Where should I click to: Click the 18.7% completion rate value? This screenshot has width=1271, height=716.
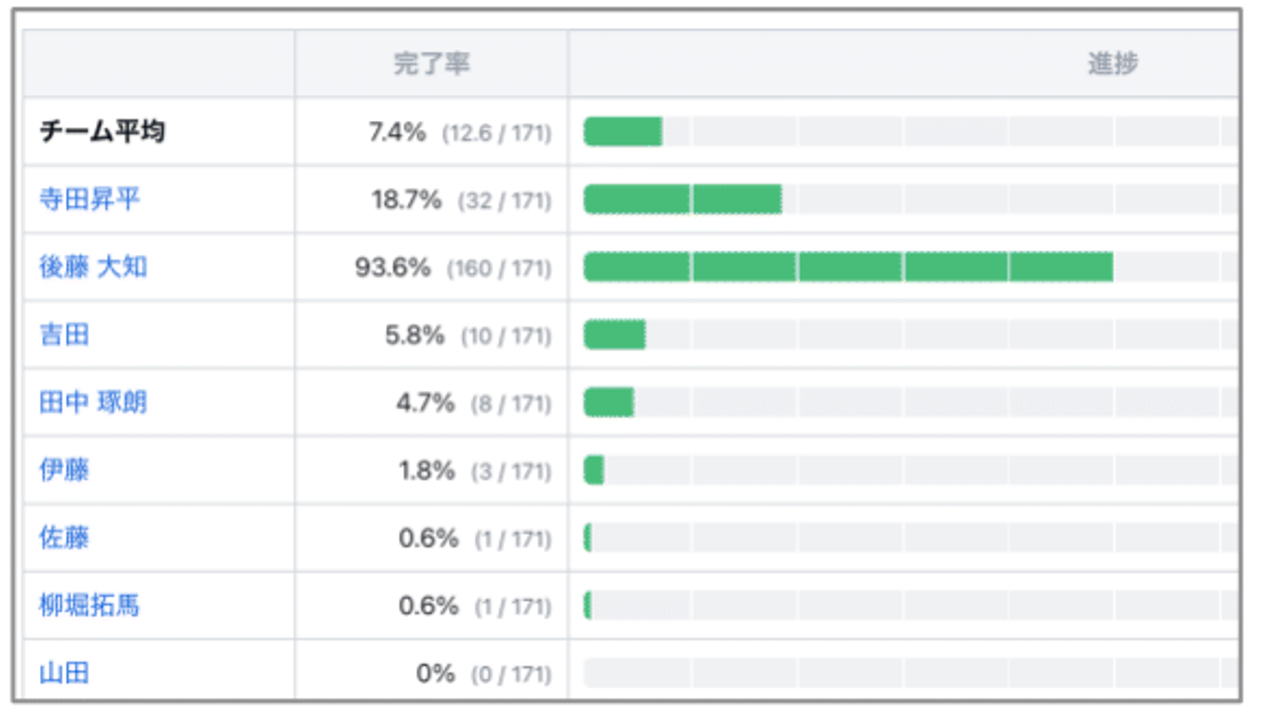click(406, 199)
